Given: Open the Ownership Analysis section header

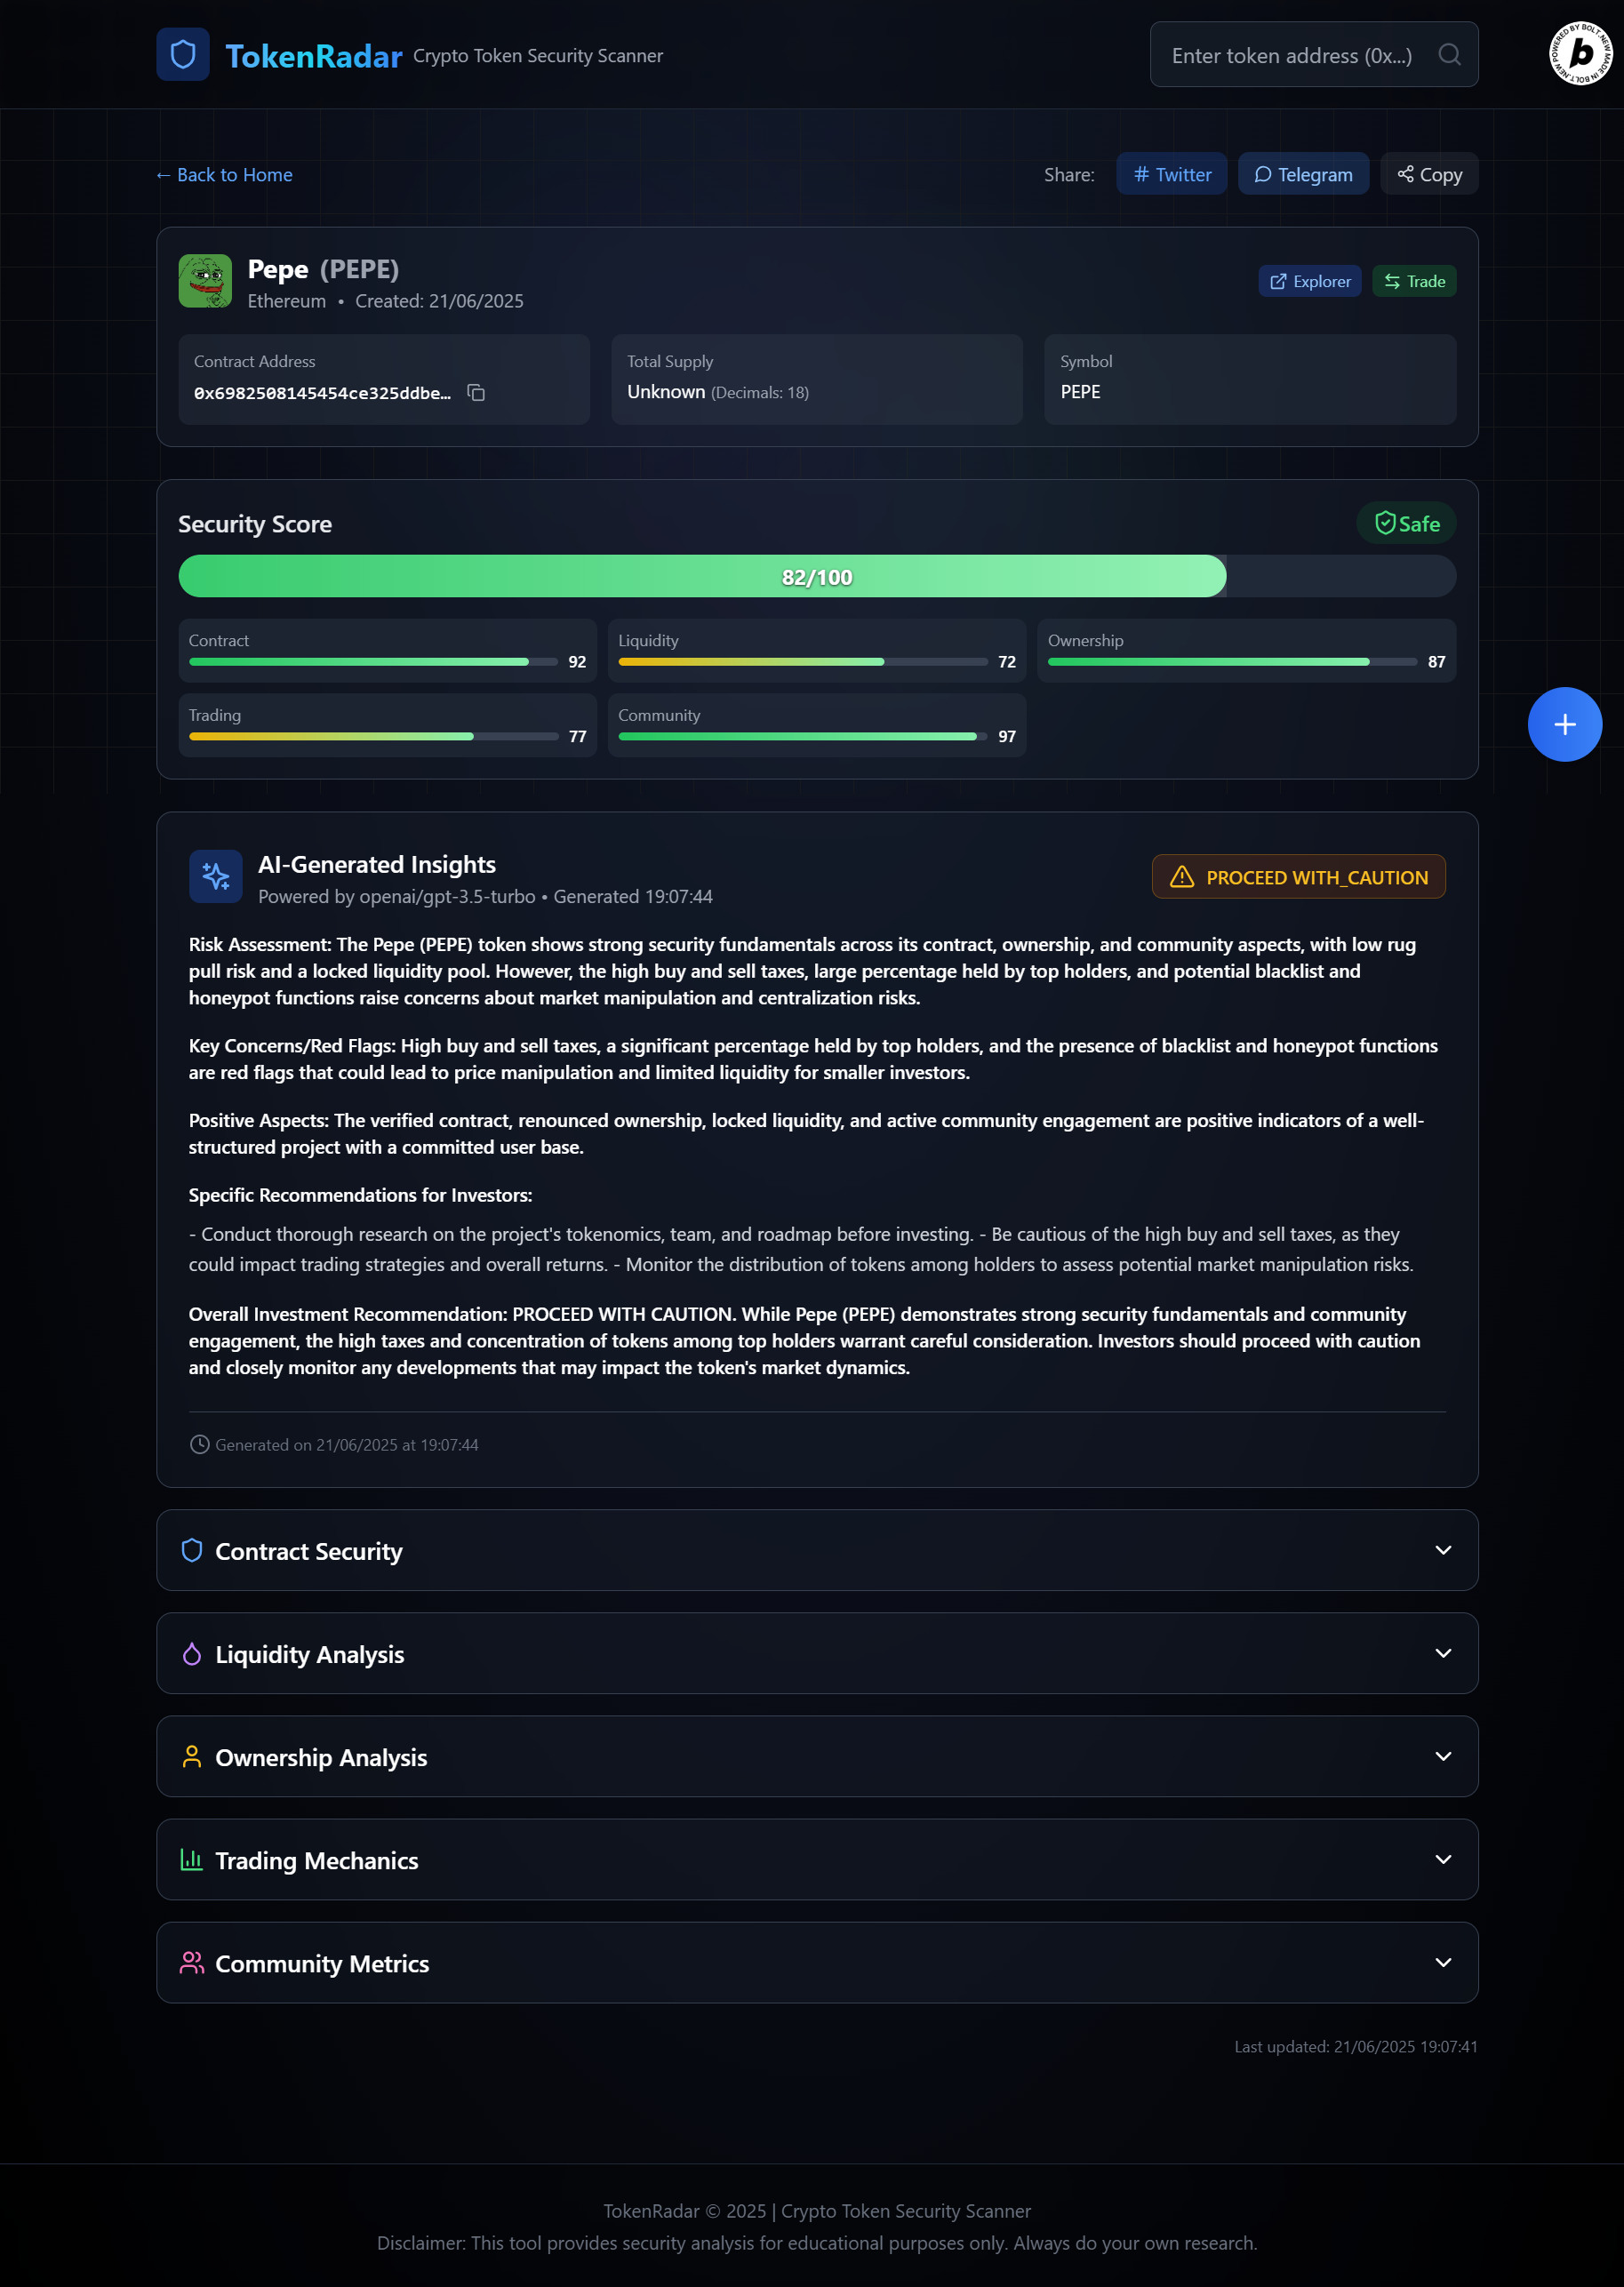Looking at the screenshot, I should coord(817,1756).
